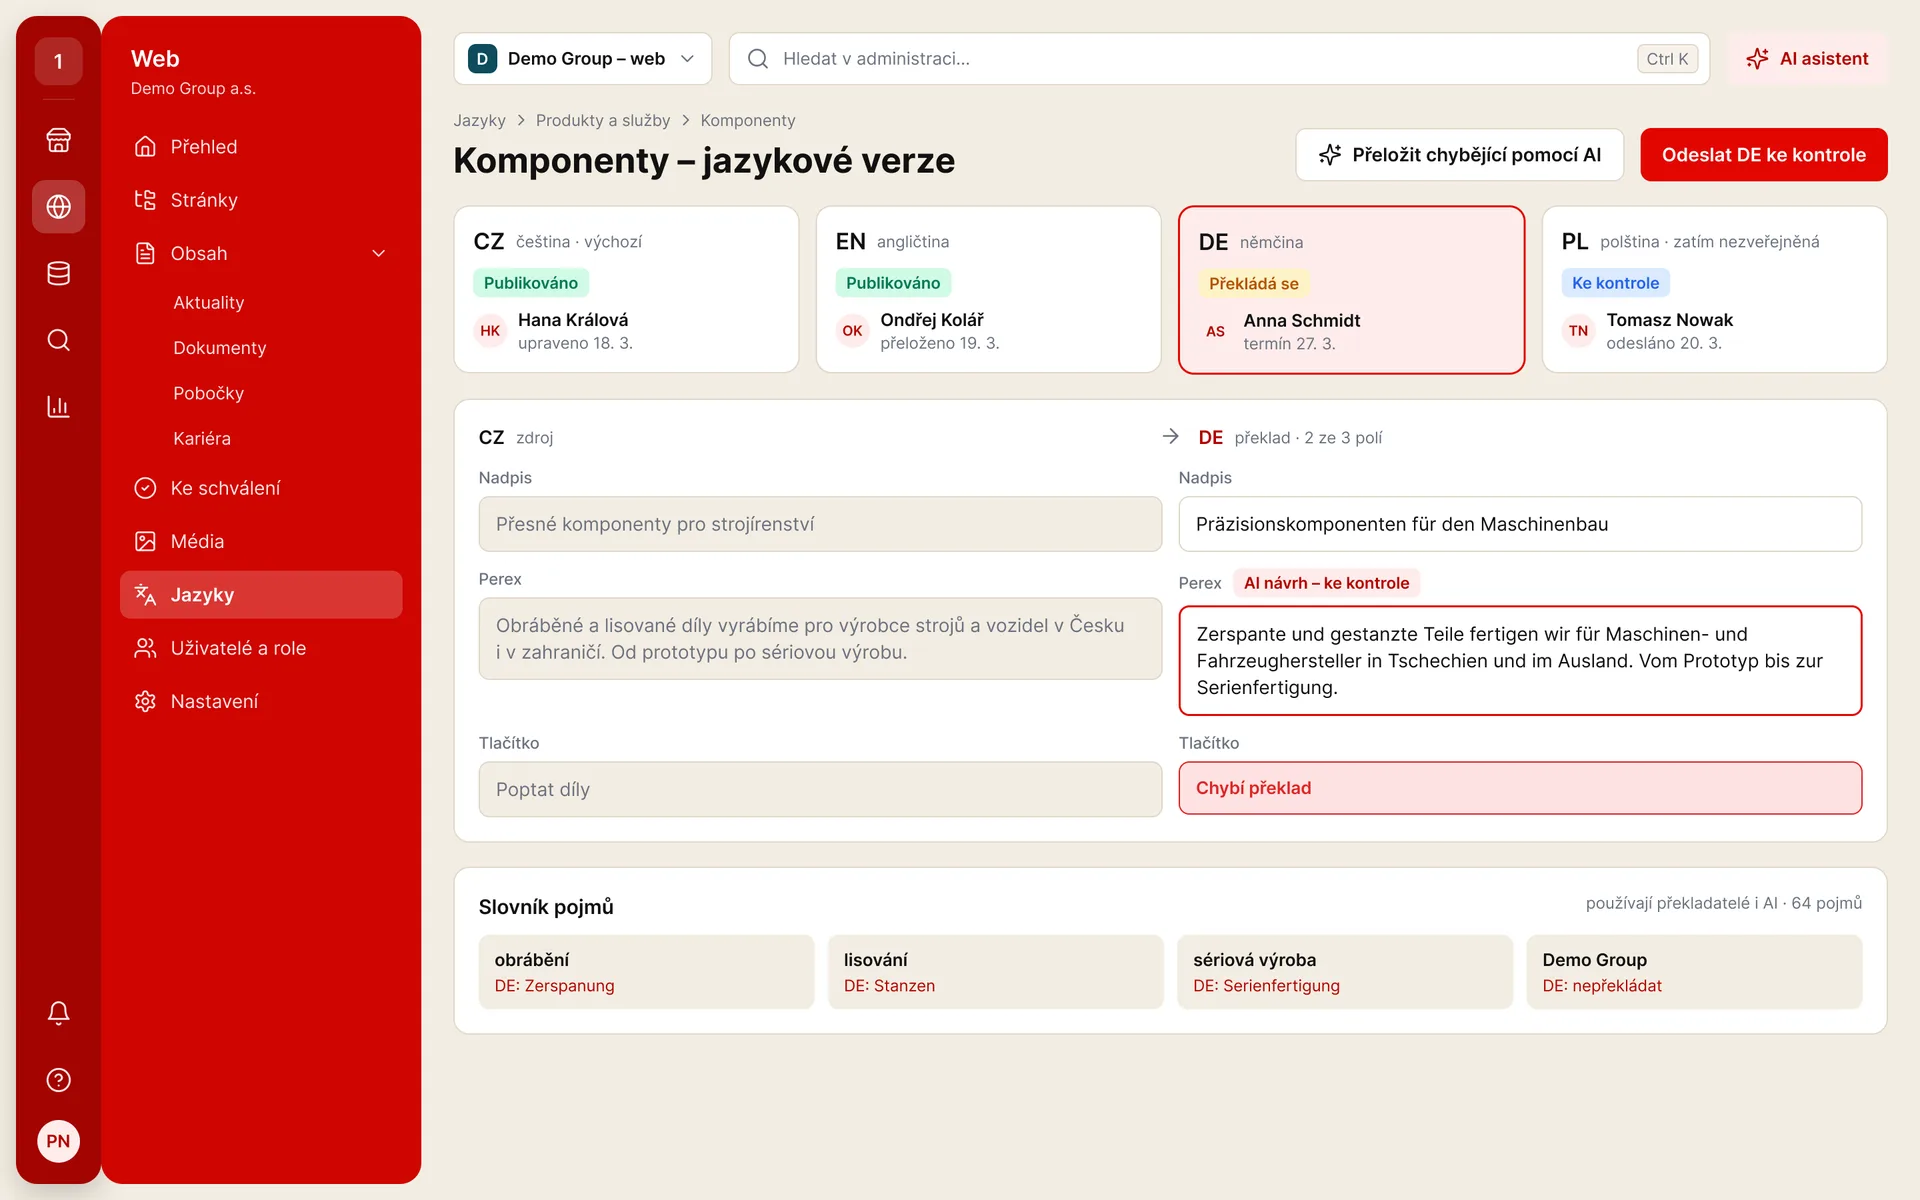Go to Přehled in the sidebar
Viewport: 1920px width, 1200px height.
[261, 147]
